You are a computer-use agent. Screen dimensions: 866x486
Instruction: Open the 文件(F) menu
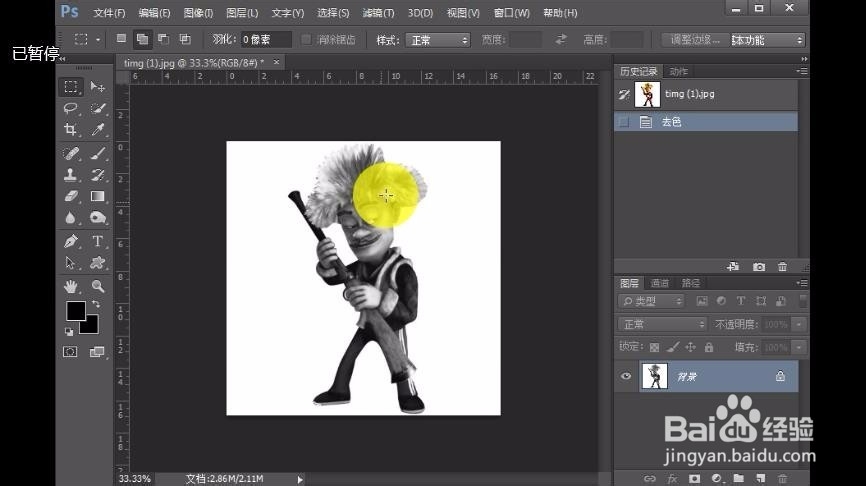[109, 13]
